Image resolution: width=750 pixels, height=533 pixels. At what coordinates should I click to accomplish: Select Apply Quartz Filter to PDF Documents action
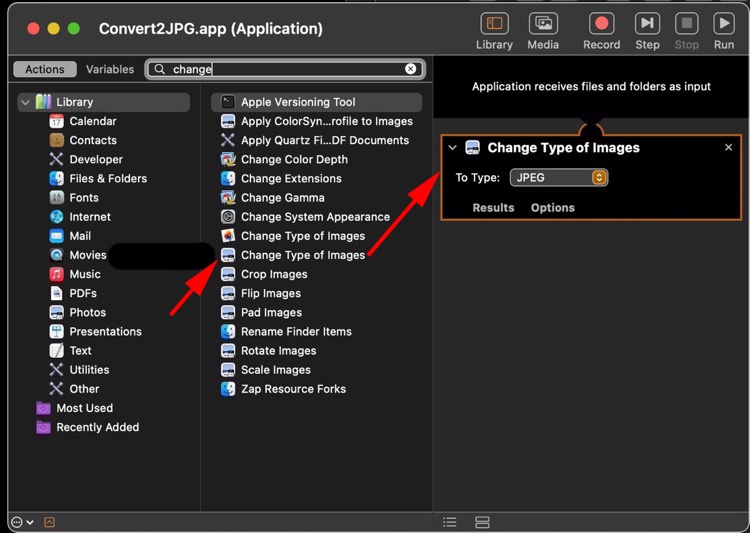click(x=317, y=140)
